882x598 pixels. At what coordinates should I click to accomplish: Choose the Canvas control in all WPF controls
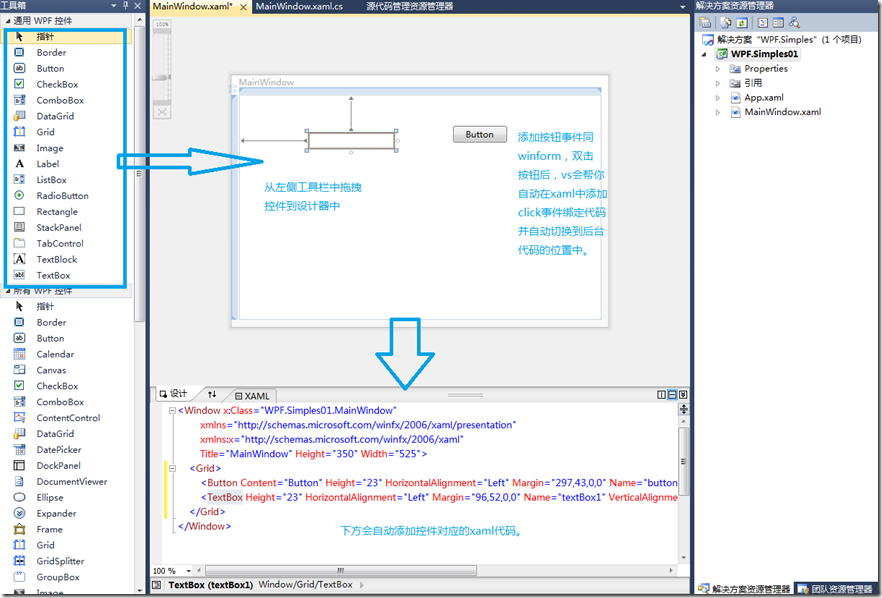(x=68, y=370)
